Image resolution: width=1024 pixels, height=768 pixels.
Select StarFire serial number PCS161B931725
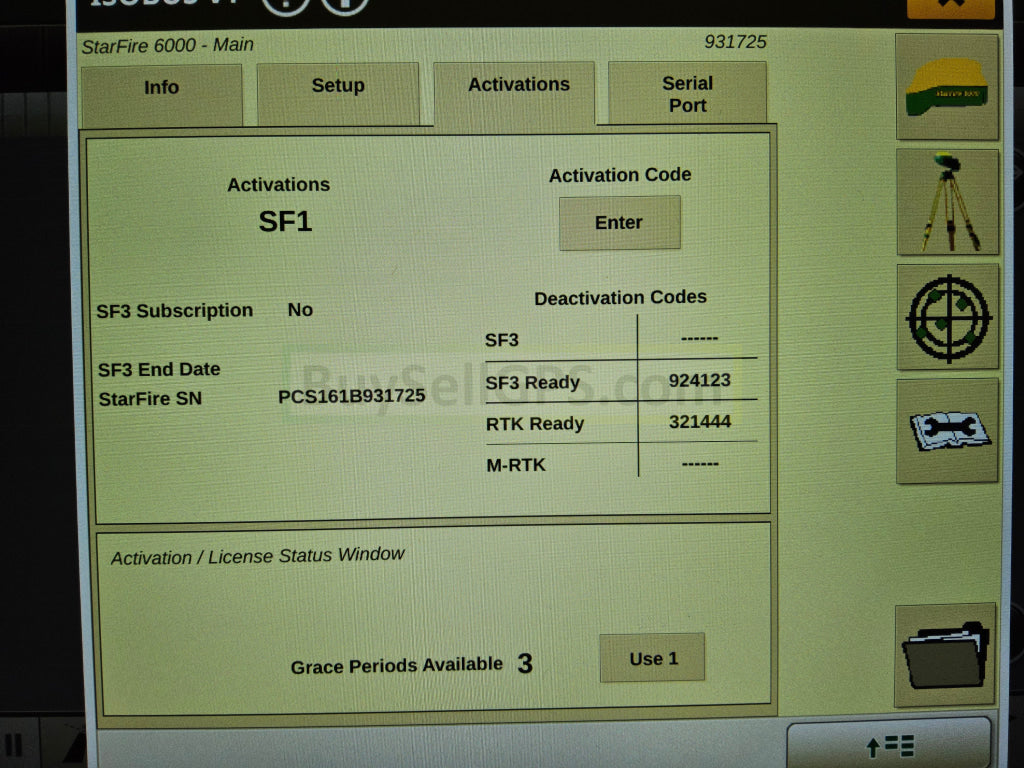point(351,396)
